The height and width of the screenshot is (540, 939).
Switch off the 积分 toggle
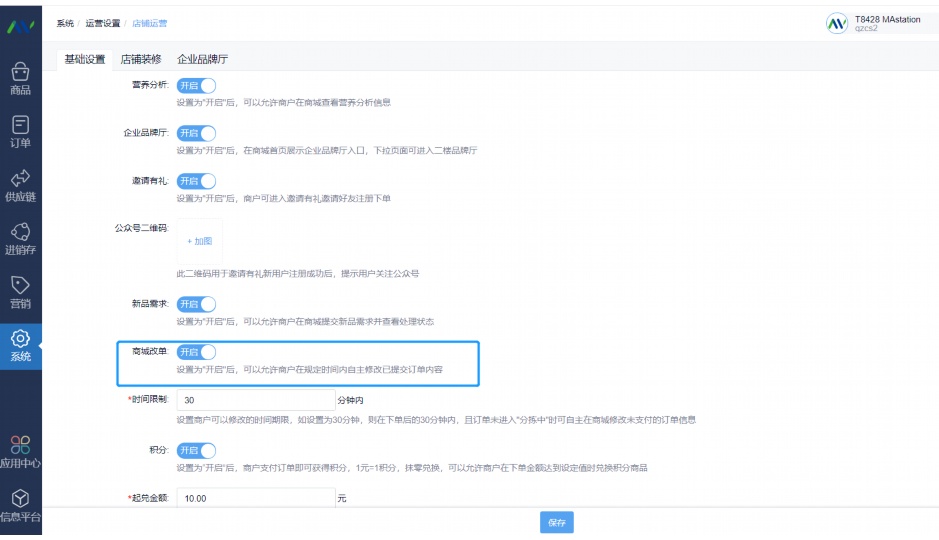(x=196, y=451)
